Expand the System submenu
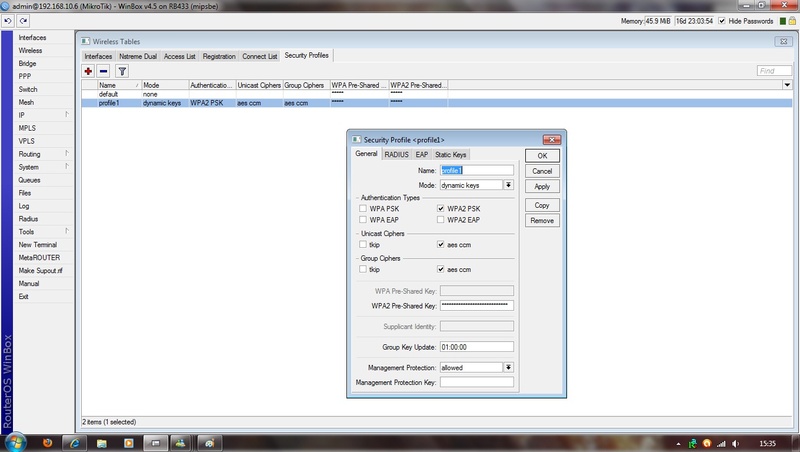Viewport: 800px width, 452px height. 67,167
